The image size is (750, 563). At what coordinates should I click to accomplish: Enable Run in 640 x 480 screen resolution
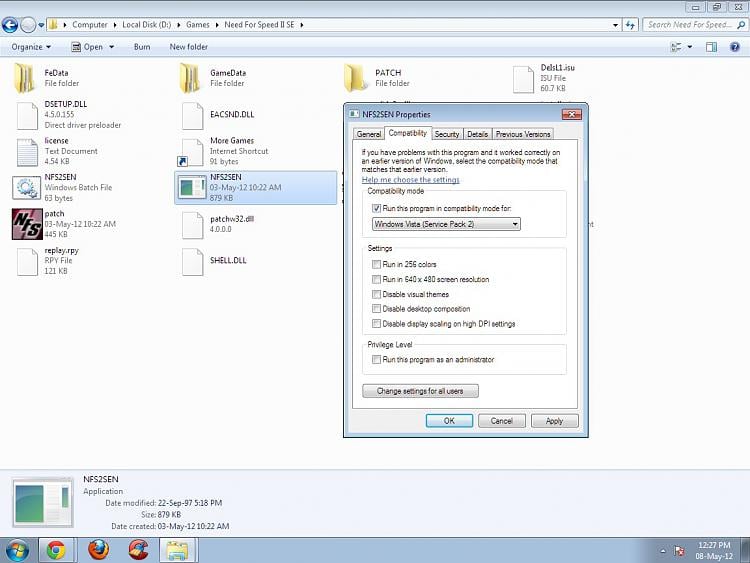pos(376,279)
